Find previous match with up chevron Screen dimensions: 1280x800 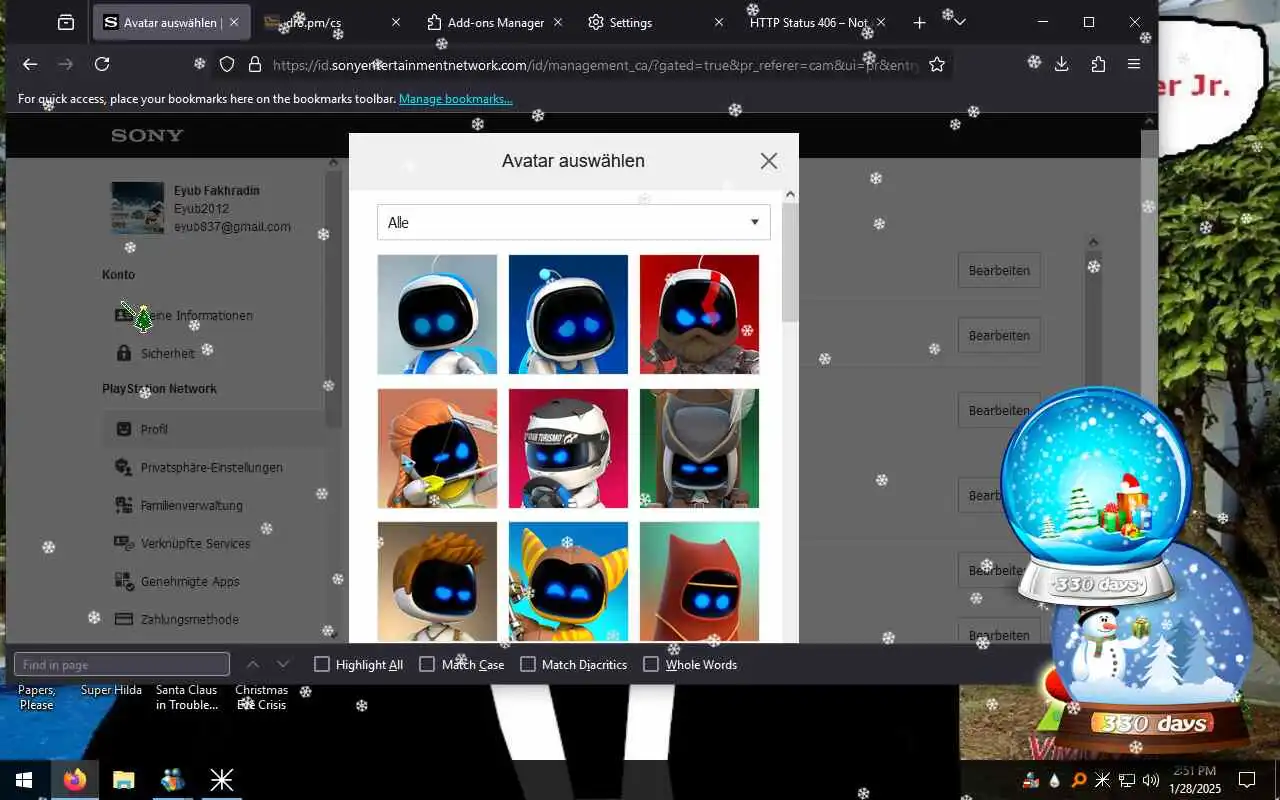tap(253, 664)
